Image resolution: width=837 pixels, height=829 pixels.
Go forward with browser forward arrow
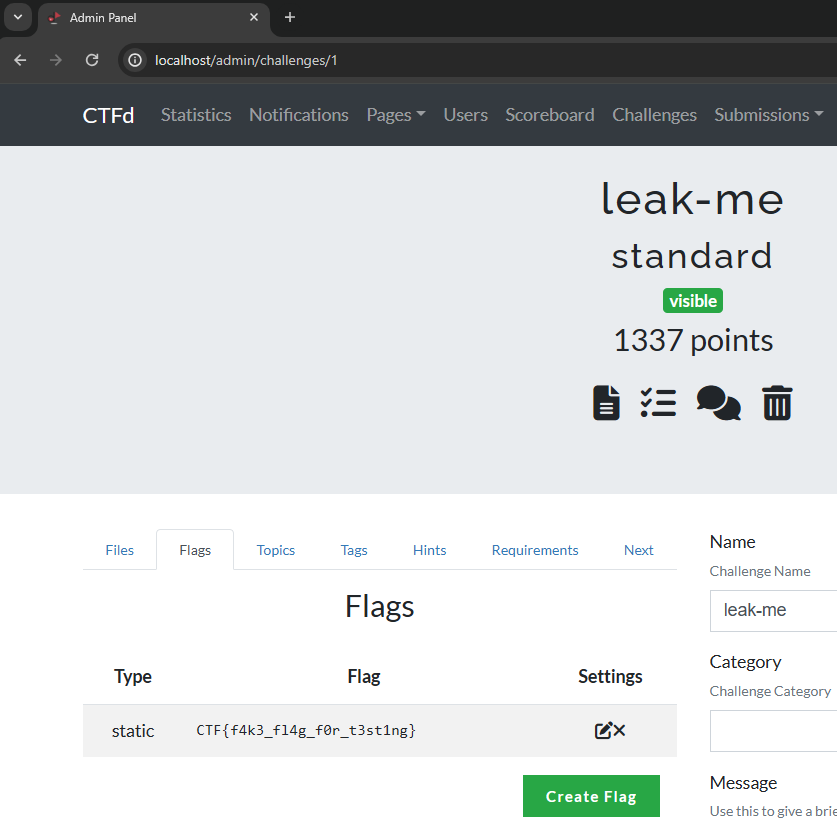coord(56,60)
